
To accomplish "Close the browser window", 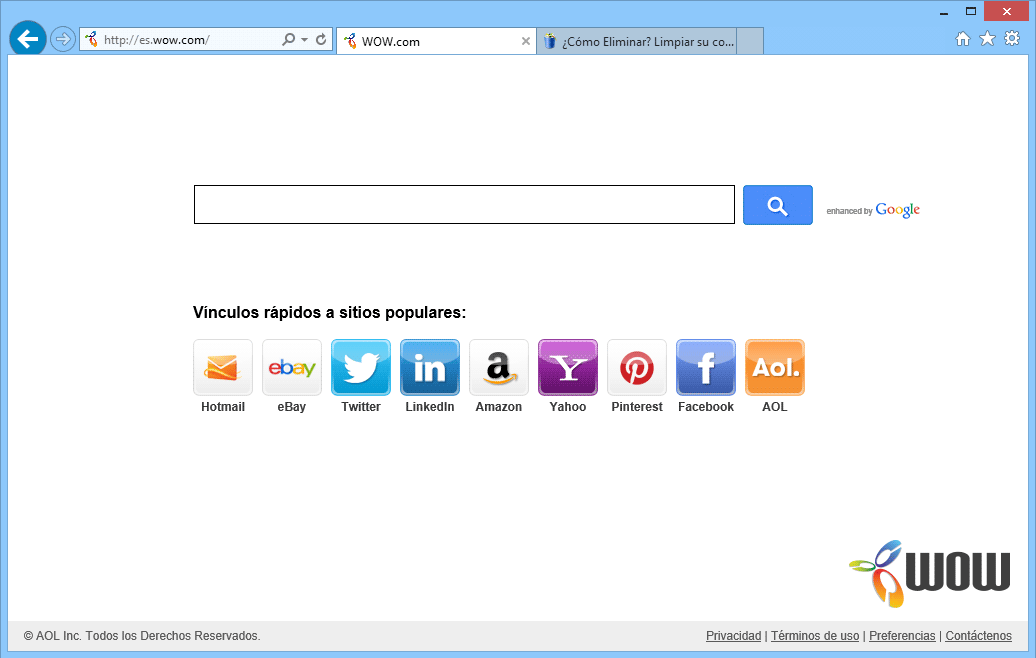I will [1006, 11].
